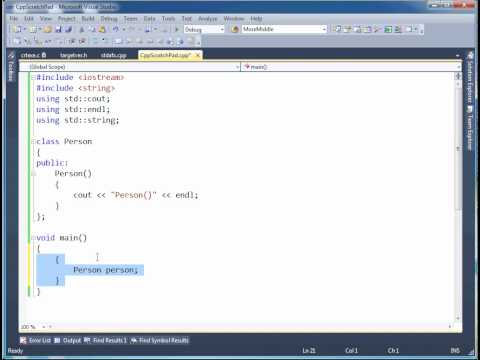Click the 'Ln 21' status bar entry
Screen dimensions: 480x360
tap(309, 350)
